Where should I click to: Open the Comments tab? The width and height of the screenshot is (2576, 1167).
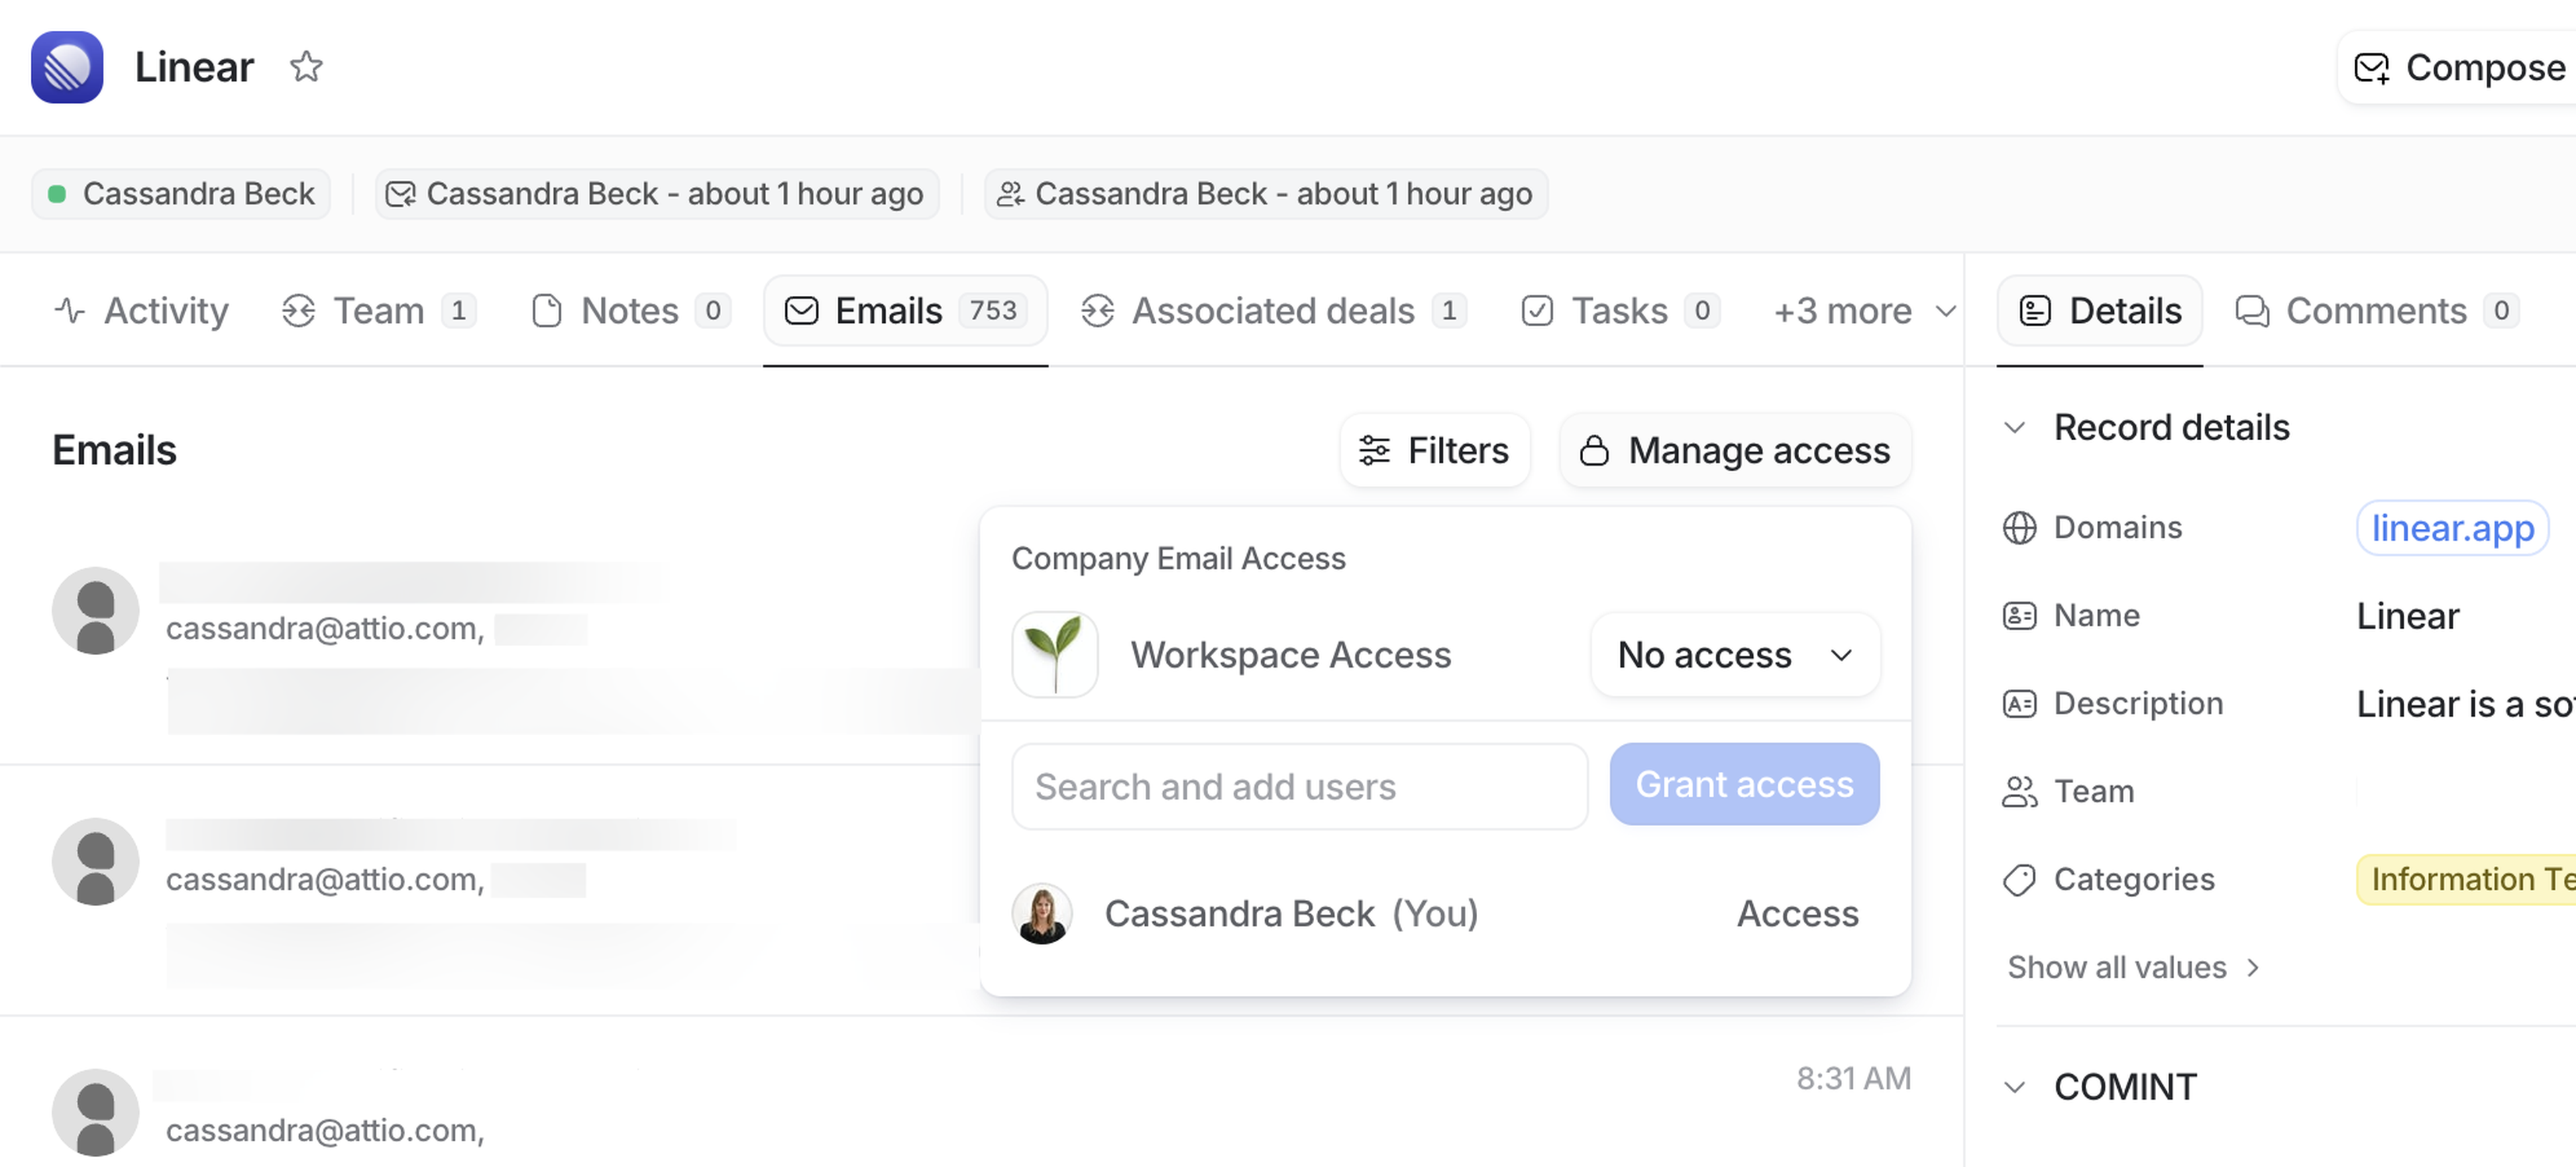[x=2376, y=311]
